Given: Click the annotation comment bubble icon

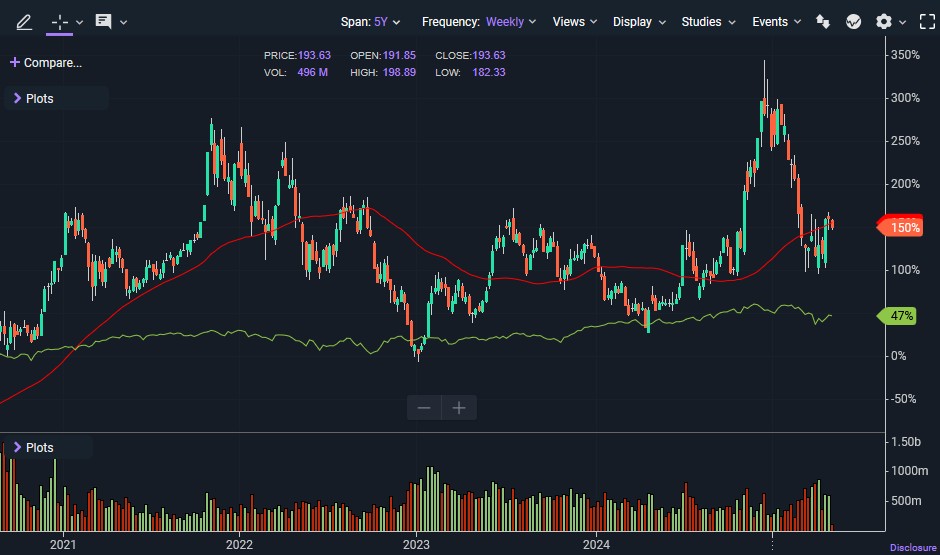Looking at the screenshot, I should [x=103, y=21].
